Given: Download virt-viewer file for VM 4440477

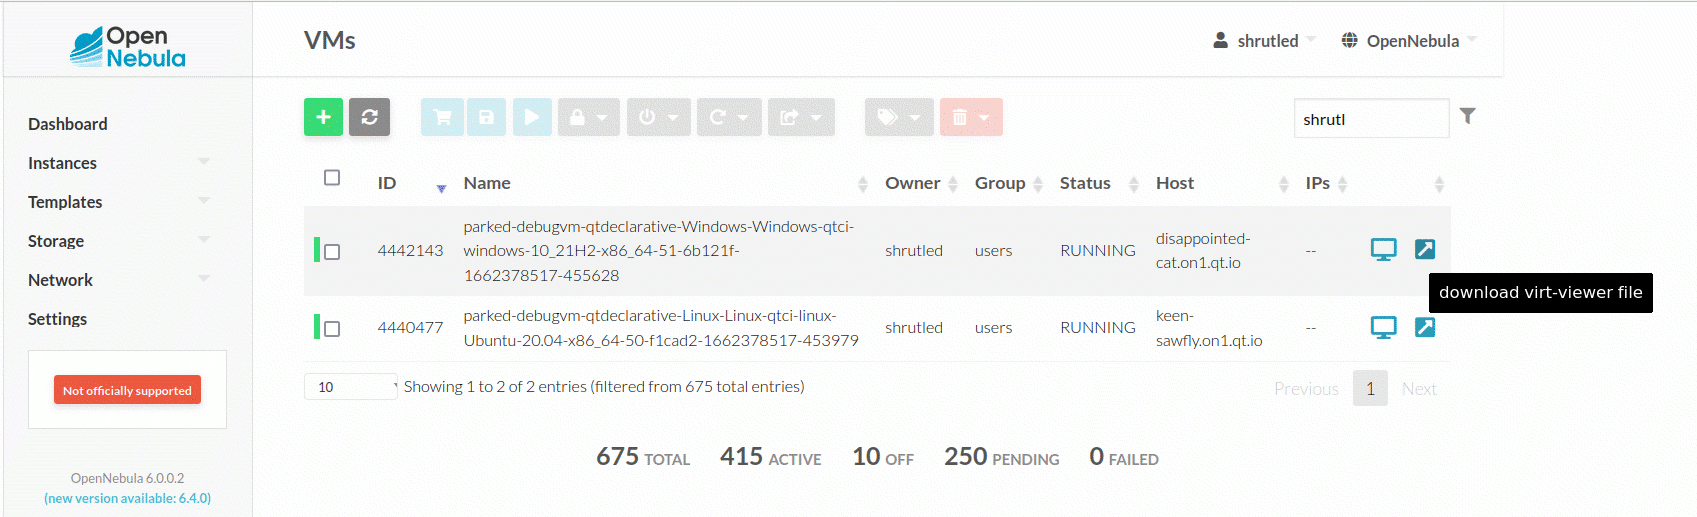Looking at the screenshot, I should 1425,327.
